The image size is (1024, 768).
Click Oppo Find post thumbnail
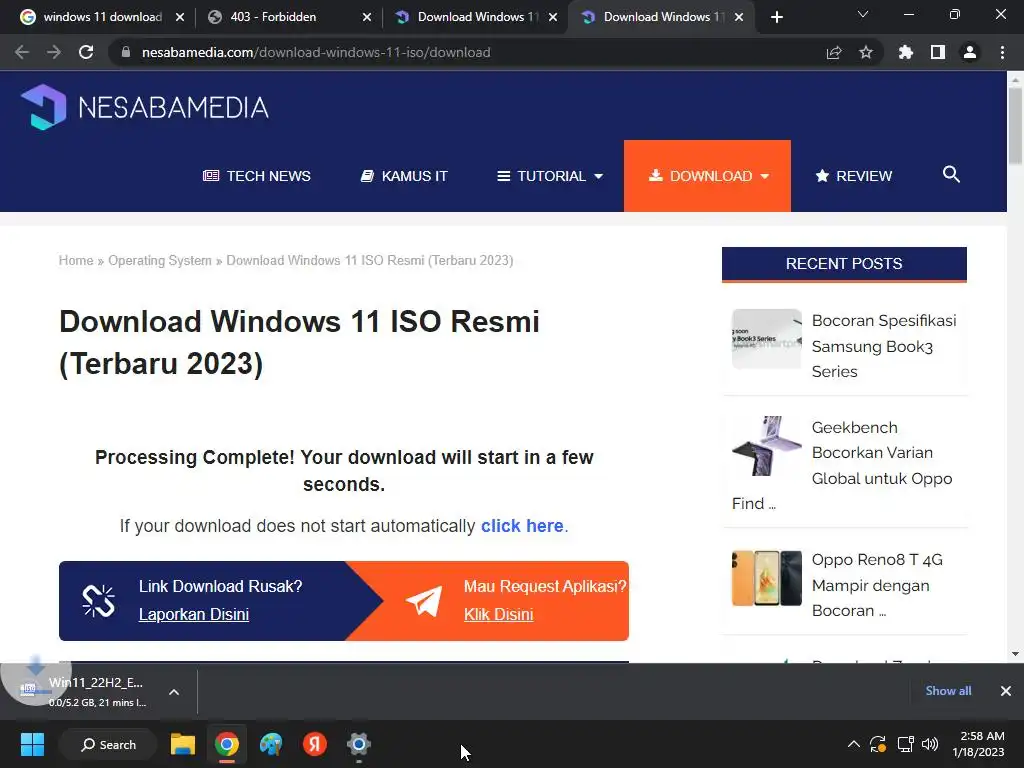pos(767,446)
